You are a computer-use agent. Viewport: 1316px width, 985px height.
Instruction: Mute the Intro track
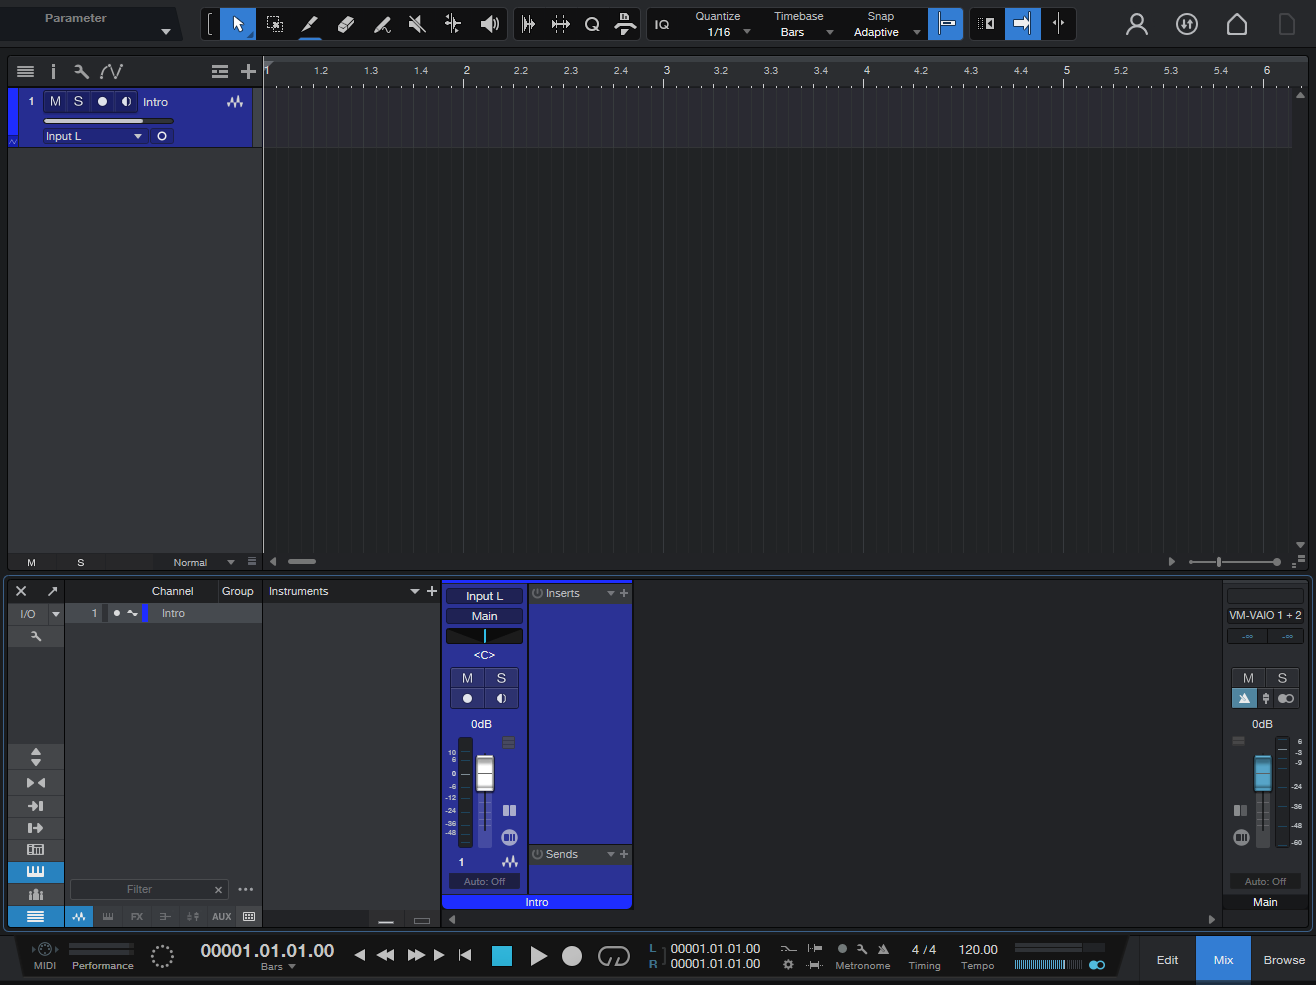[55, 102]
